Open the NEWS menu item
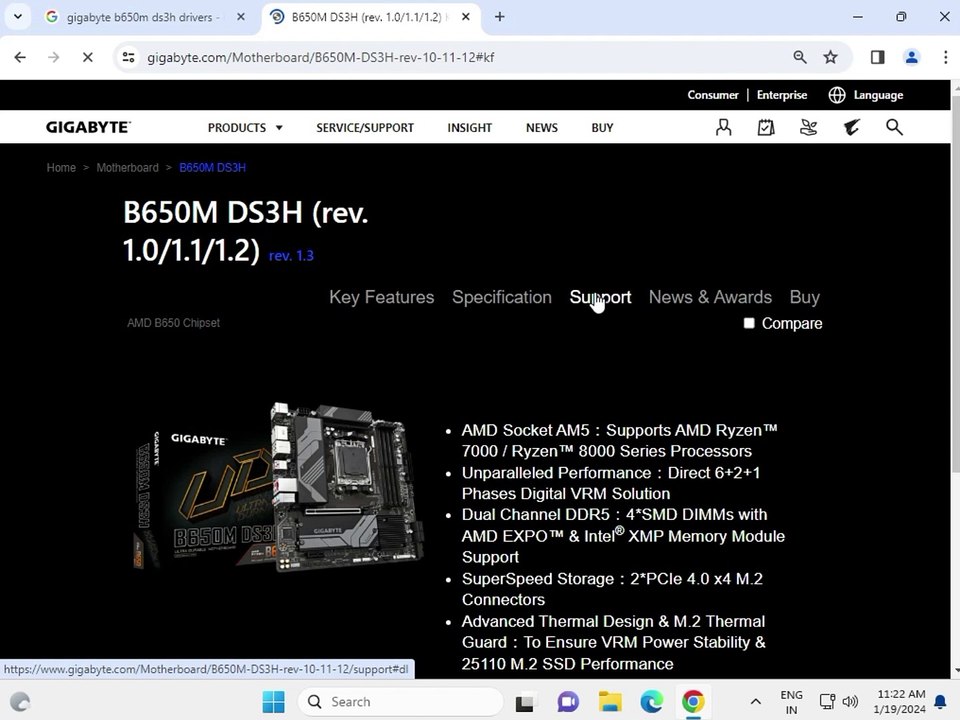This screenshot has width=960, height=720. [x=542, y=127]
